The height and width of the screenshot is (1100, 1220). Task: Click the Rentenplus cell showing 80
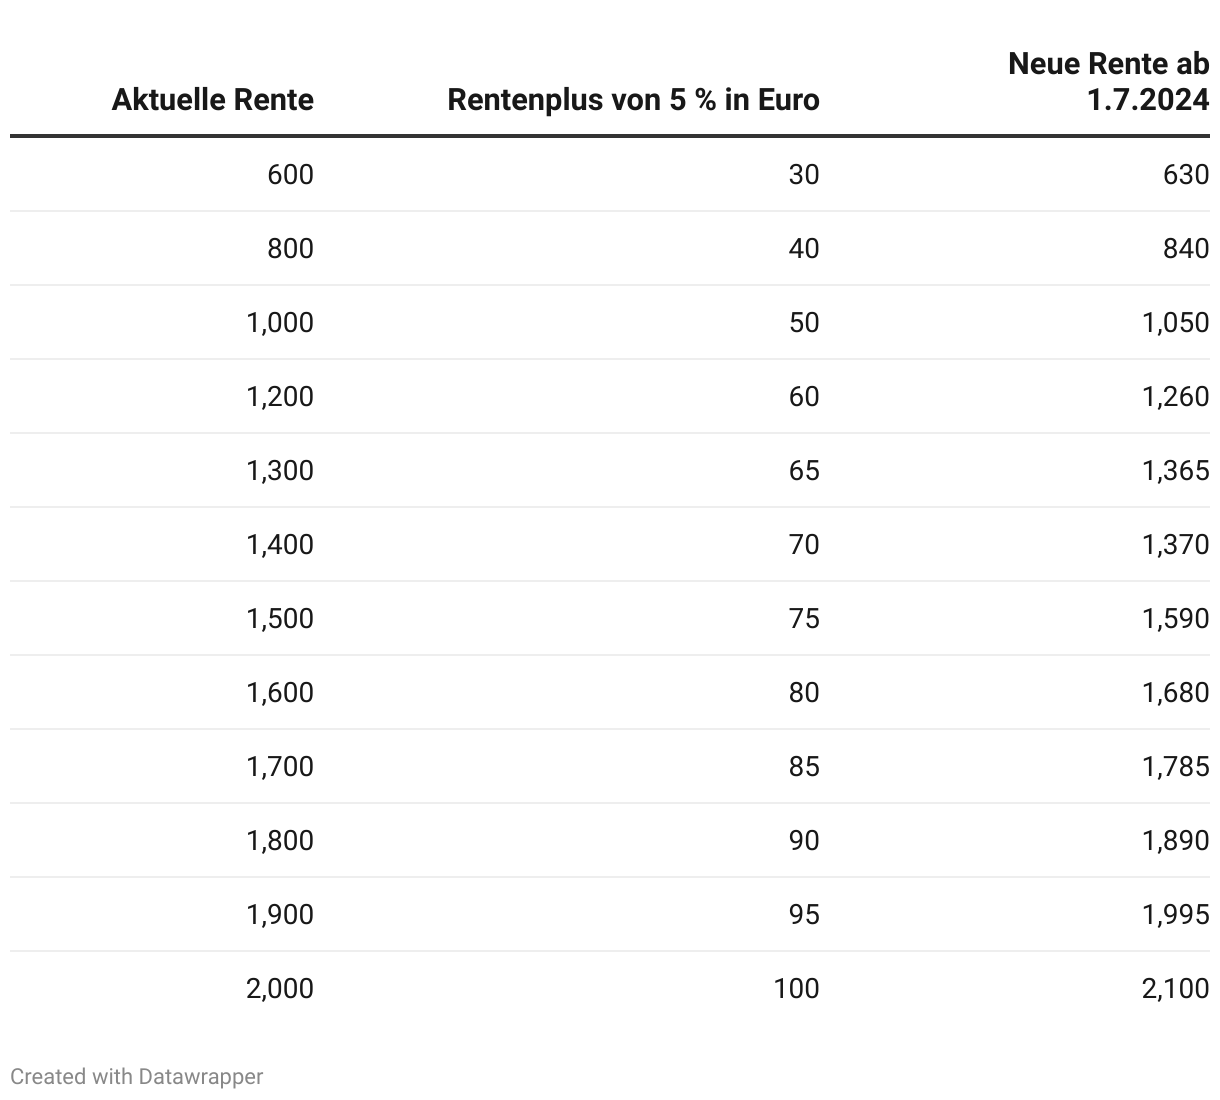(803, 693)
